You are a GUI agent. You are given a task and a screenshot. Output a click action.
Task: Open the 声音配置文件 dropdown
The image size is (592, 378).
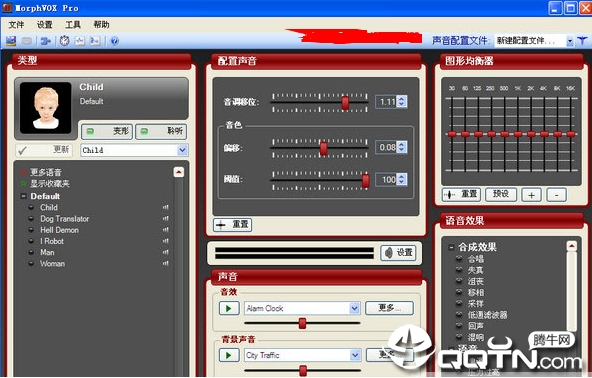click(x=570, y=41)
